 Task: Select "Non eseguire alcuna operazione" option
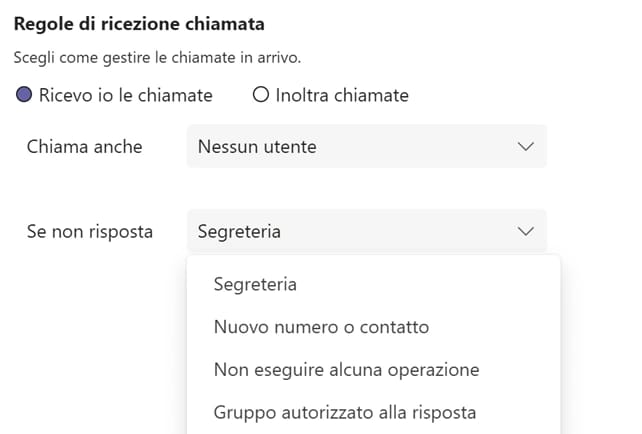click(x=346, y=370)
